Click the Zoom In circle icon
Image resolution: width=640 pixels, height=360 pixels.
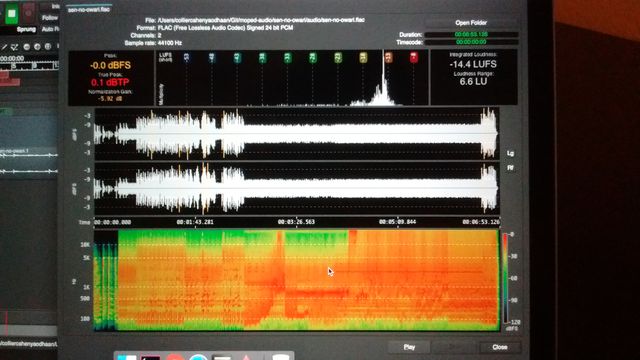[38, 47]
